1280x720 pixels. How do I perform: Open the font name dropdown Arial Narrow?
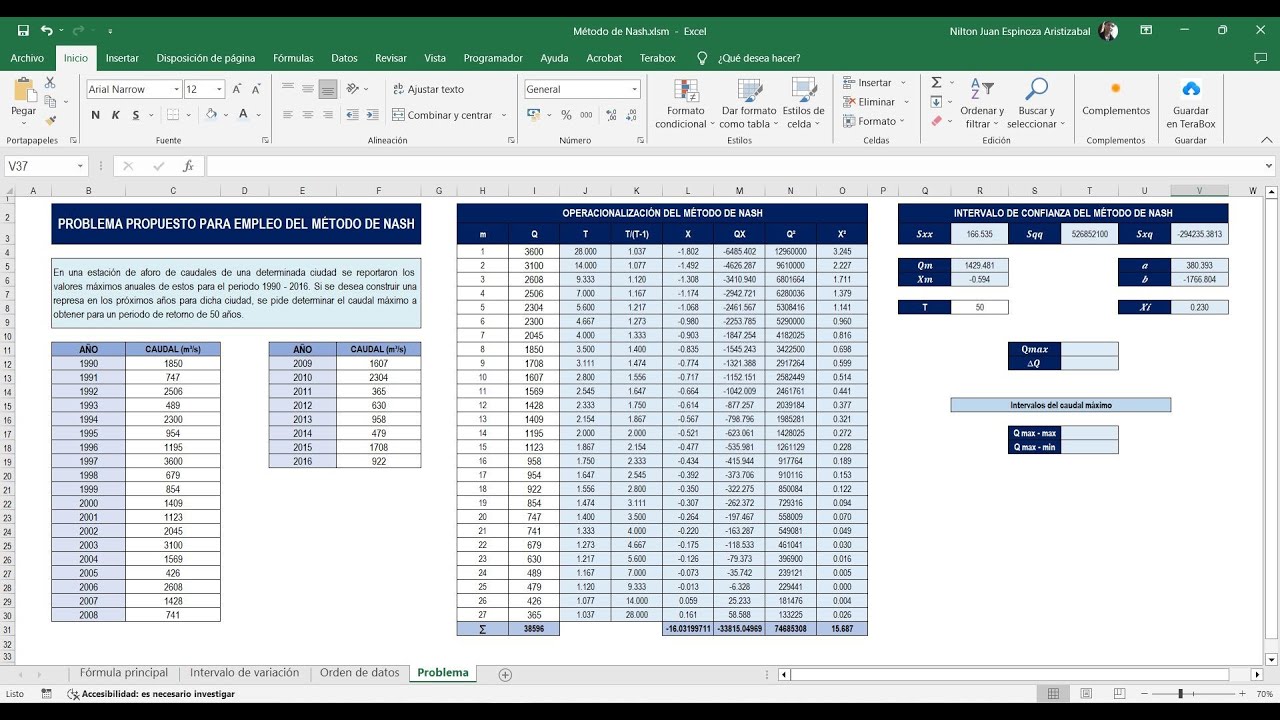(x=177, y=89)
